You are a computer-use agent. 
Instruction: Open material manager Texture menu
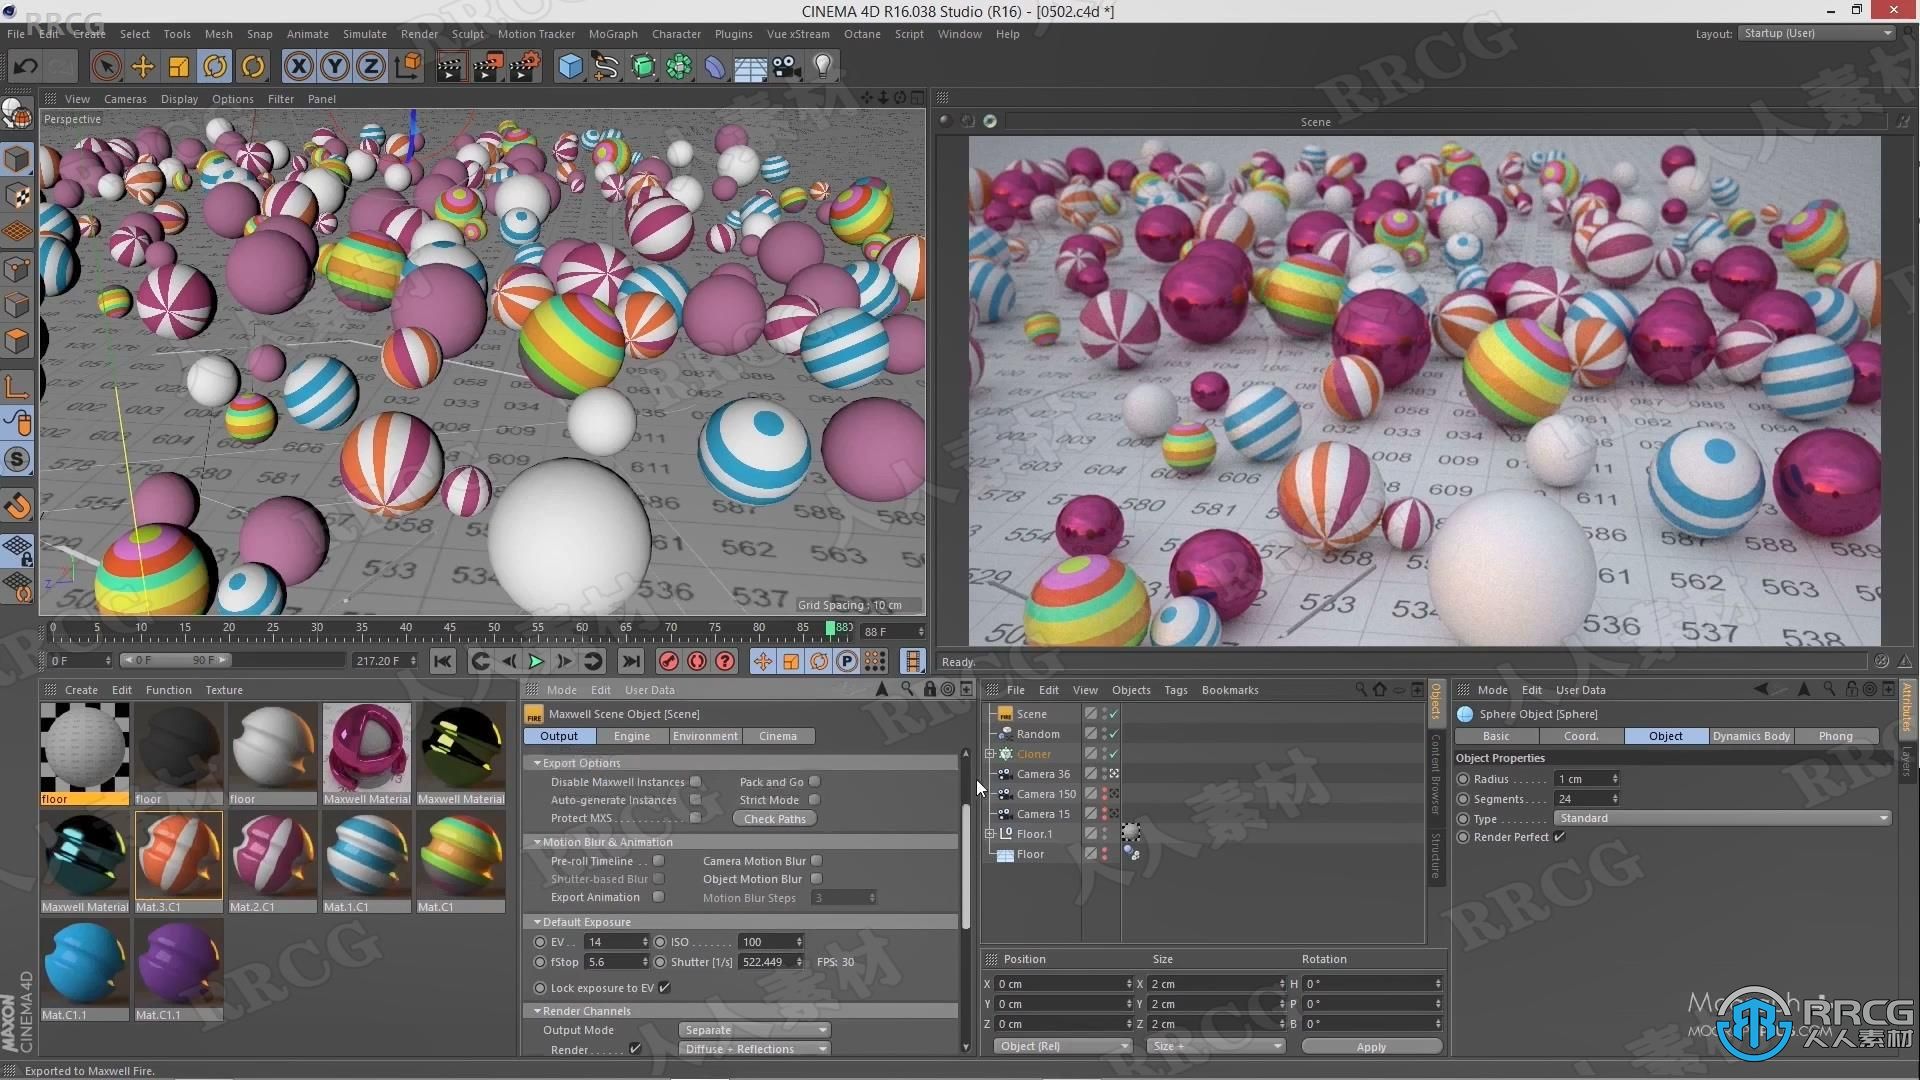pyautogui.click(x=224, y=690)
